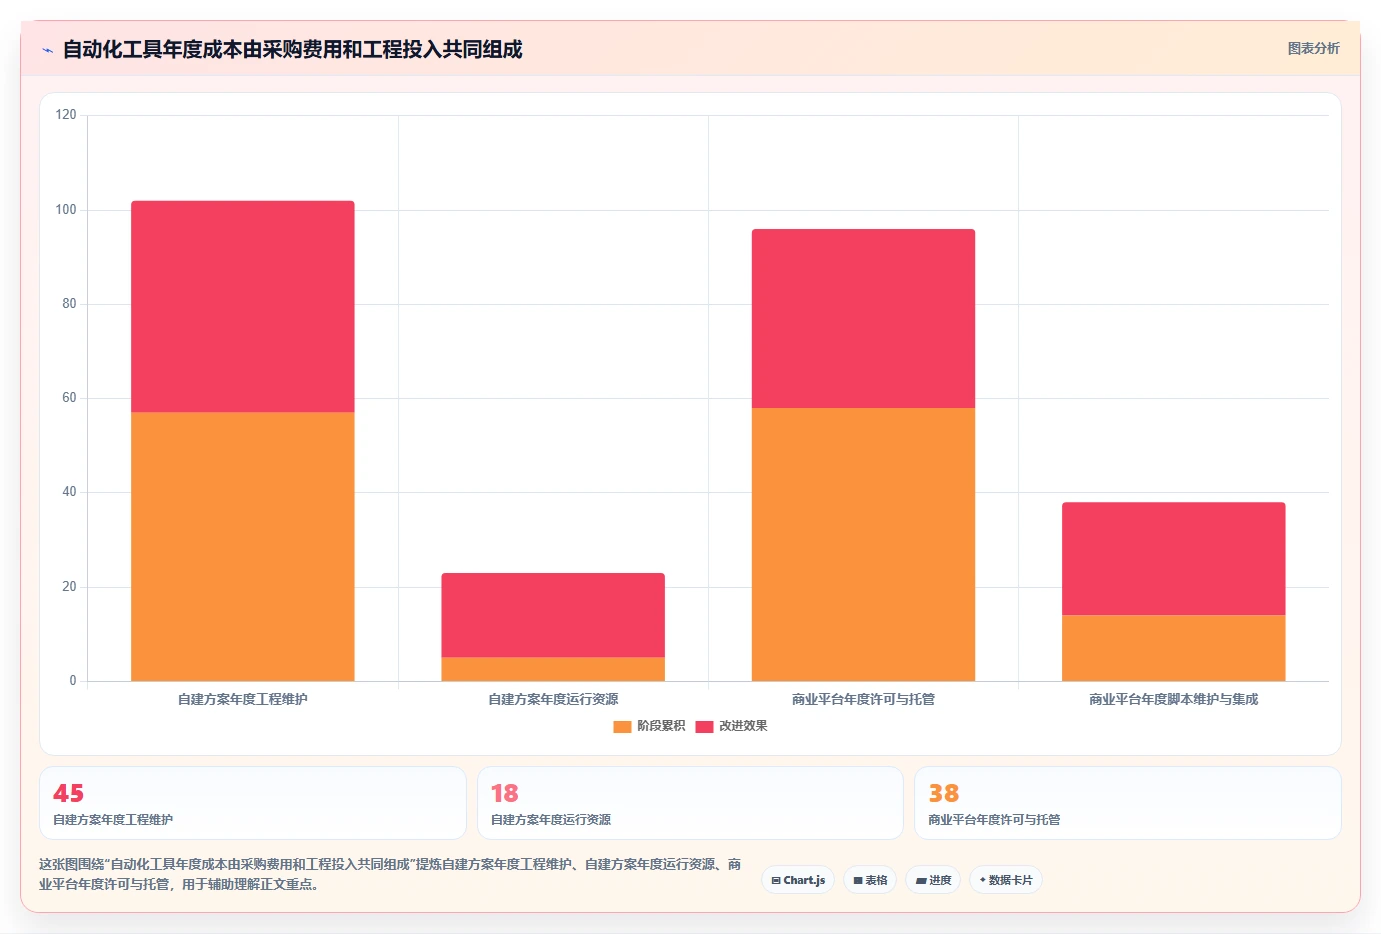
Task: Click the orange bar for 商业平台年度脚本维护与集成
Action: click(1173, 648)
